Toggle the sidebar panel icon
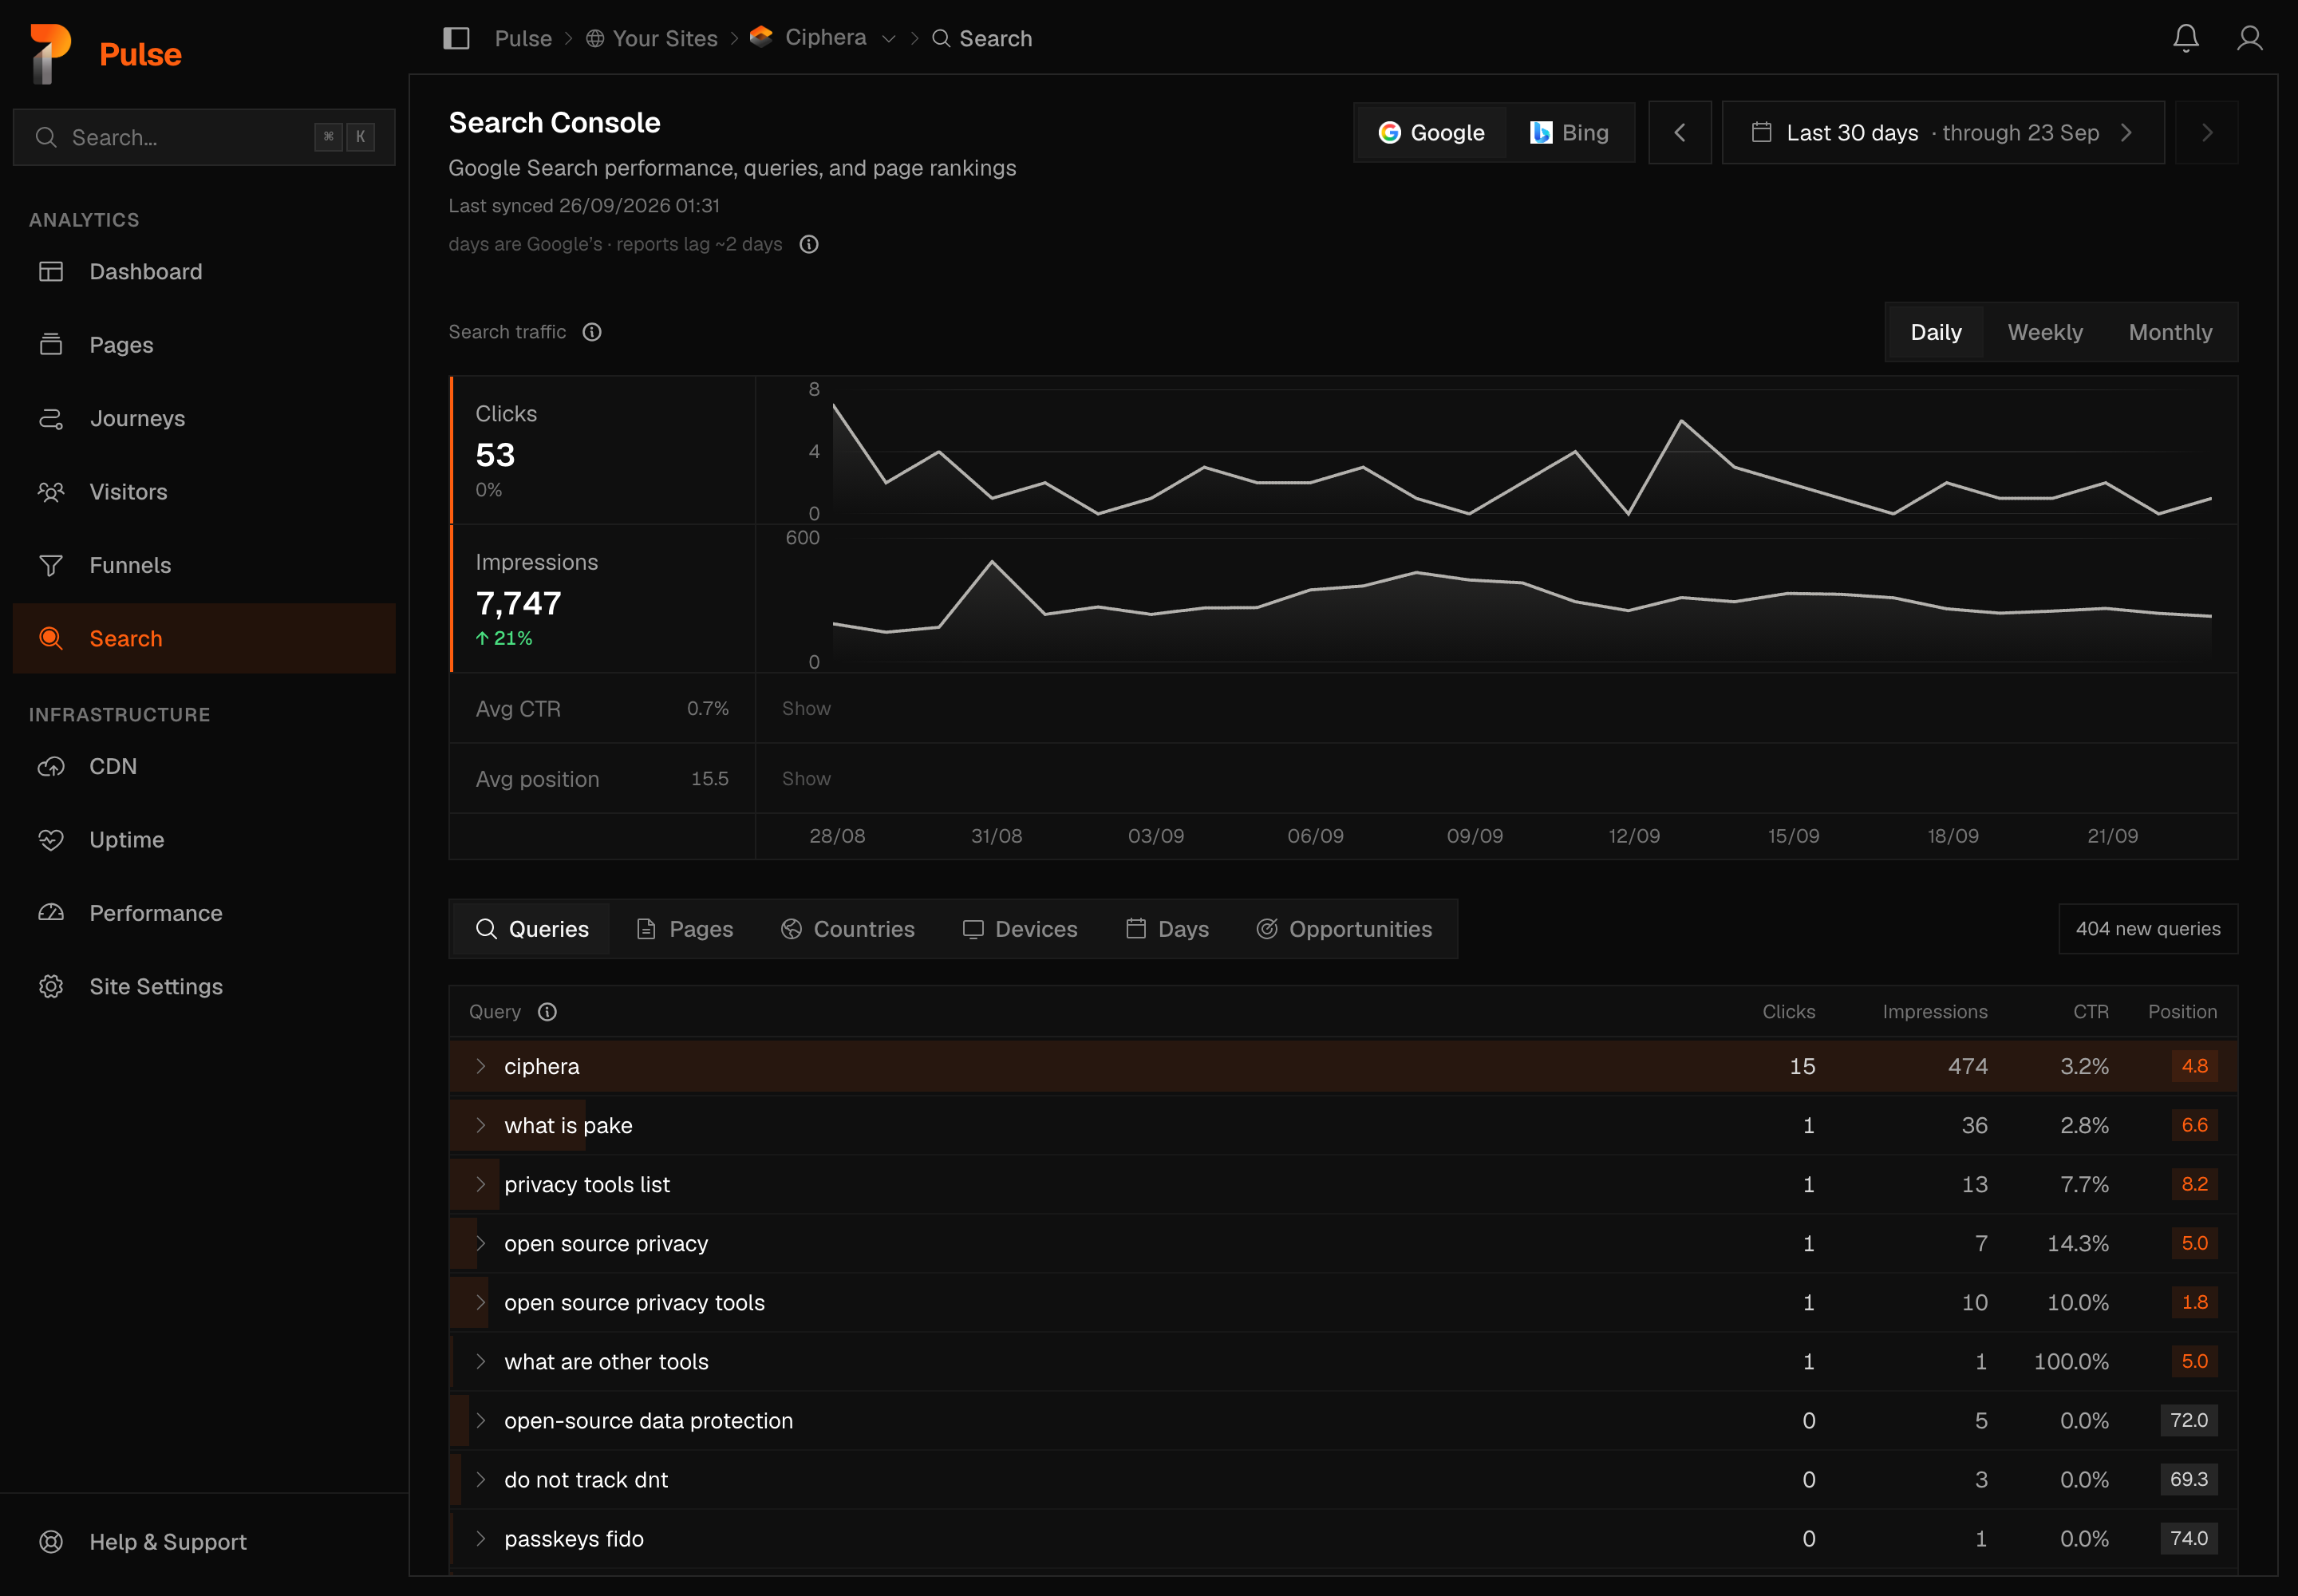The image size is (2298, 1596). pyautogui.click(x=456, y=38)
